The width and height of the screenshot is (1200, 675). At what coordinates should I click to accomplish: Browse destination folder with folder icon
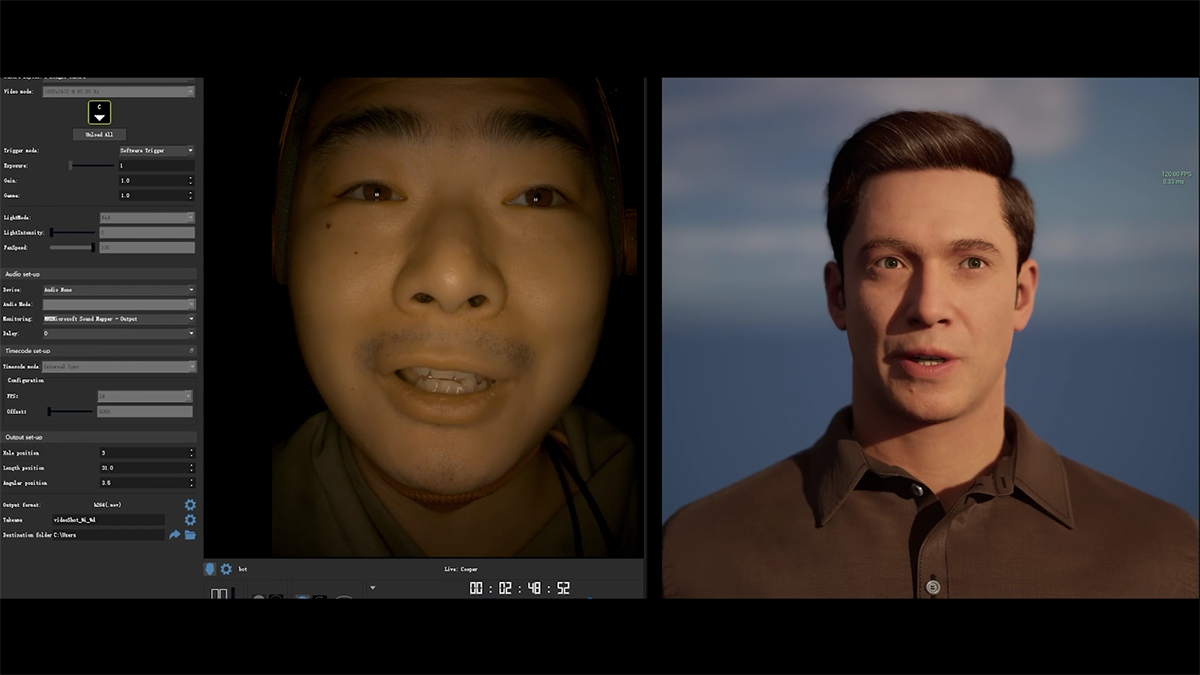coord(190,535)
